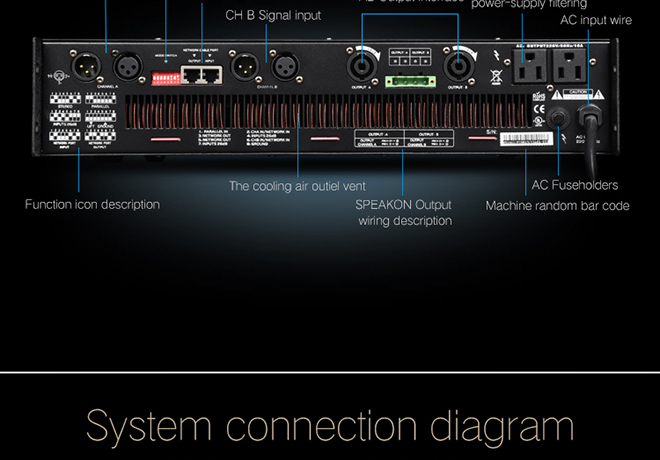Image resolution: width=660 pixels, height=460 pixels.
Task: Toggle the red mode DIP switch
Action: tap(165, 78)
